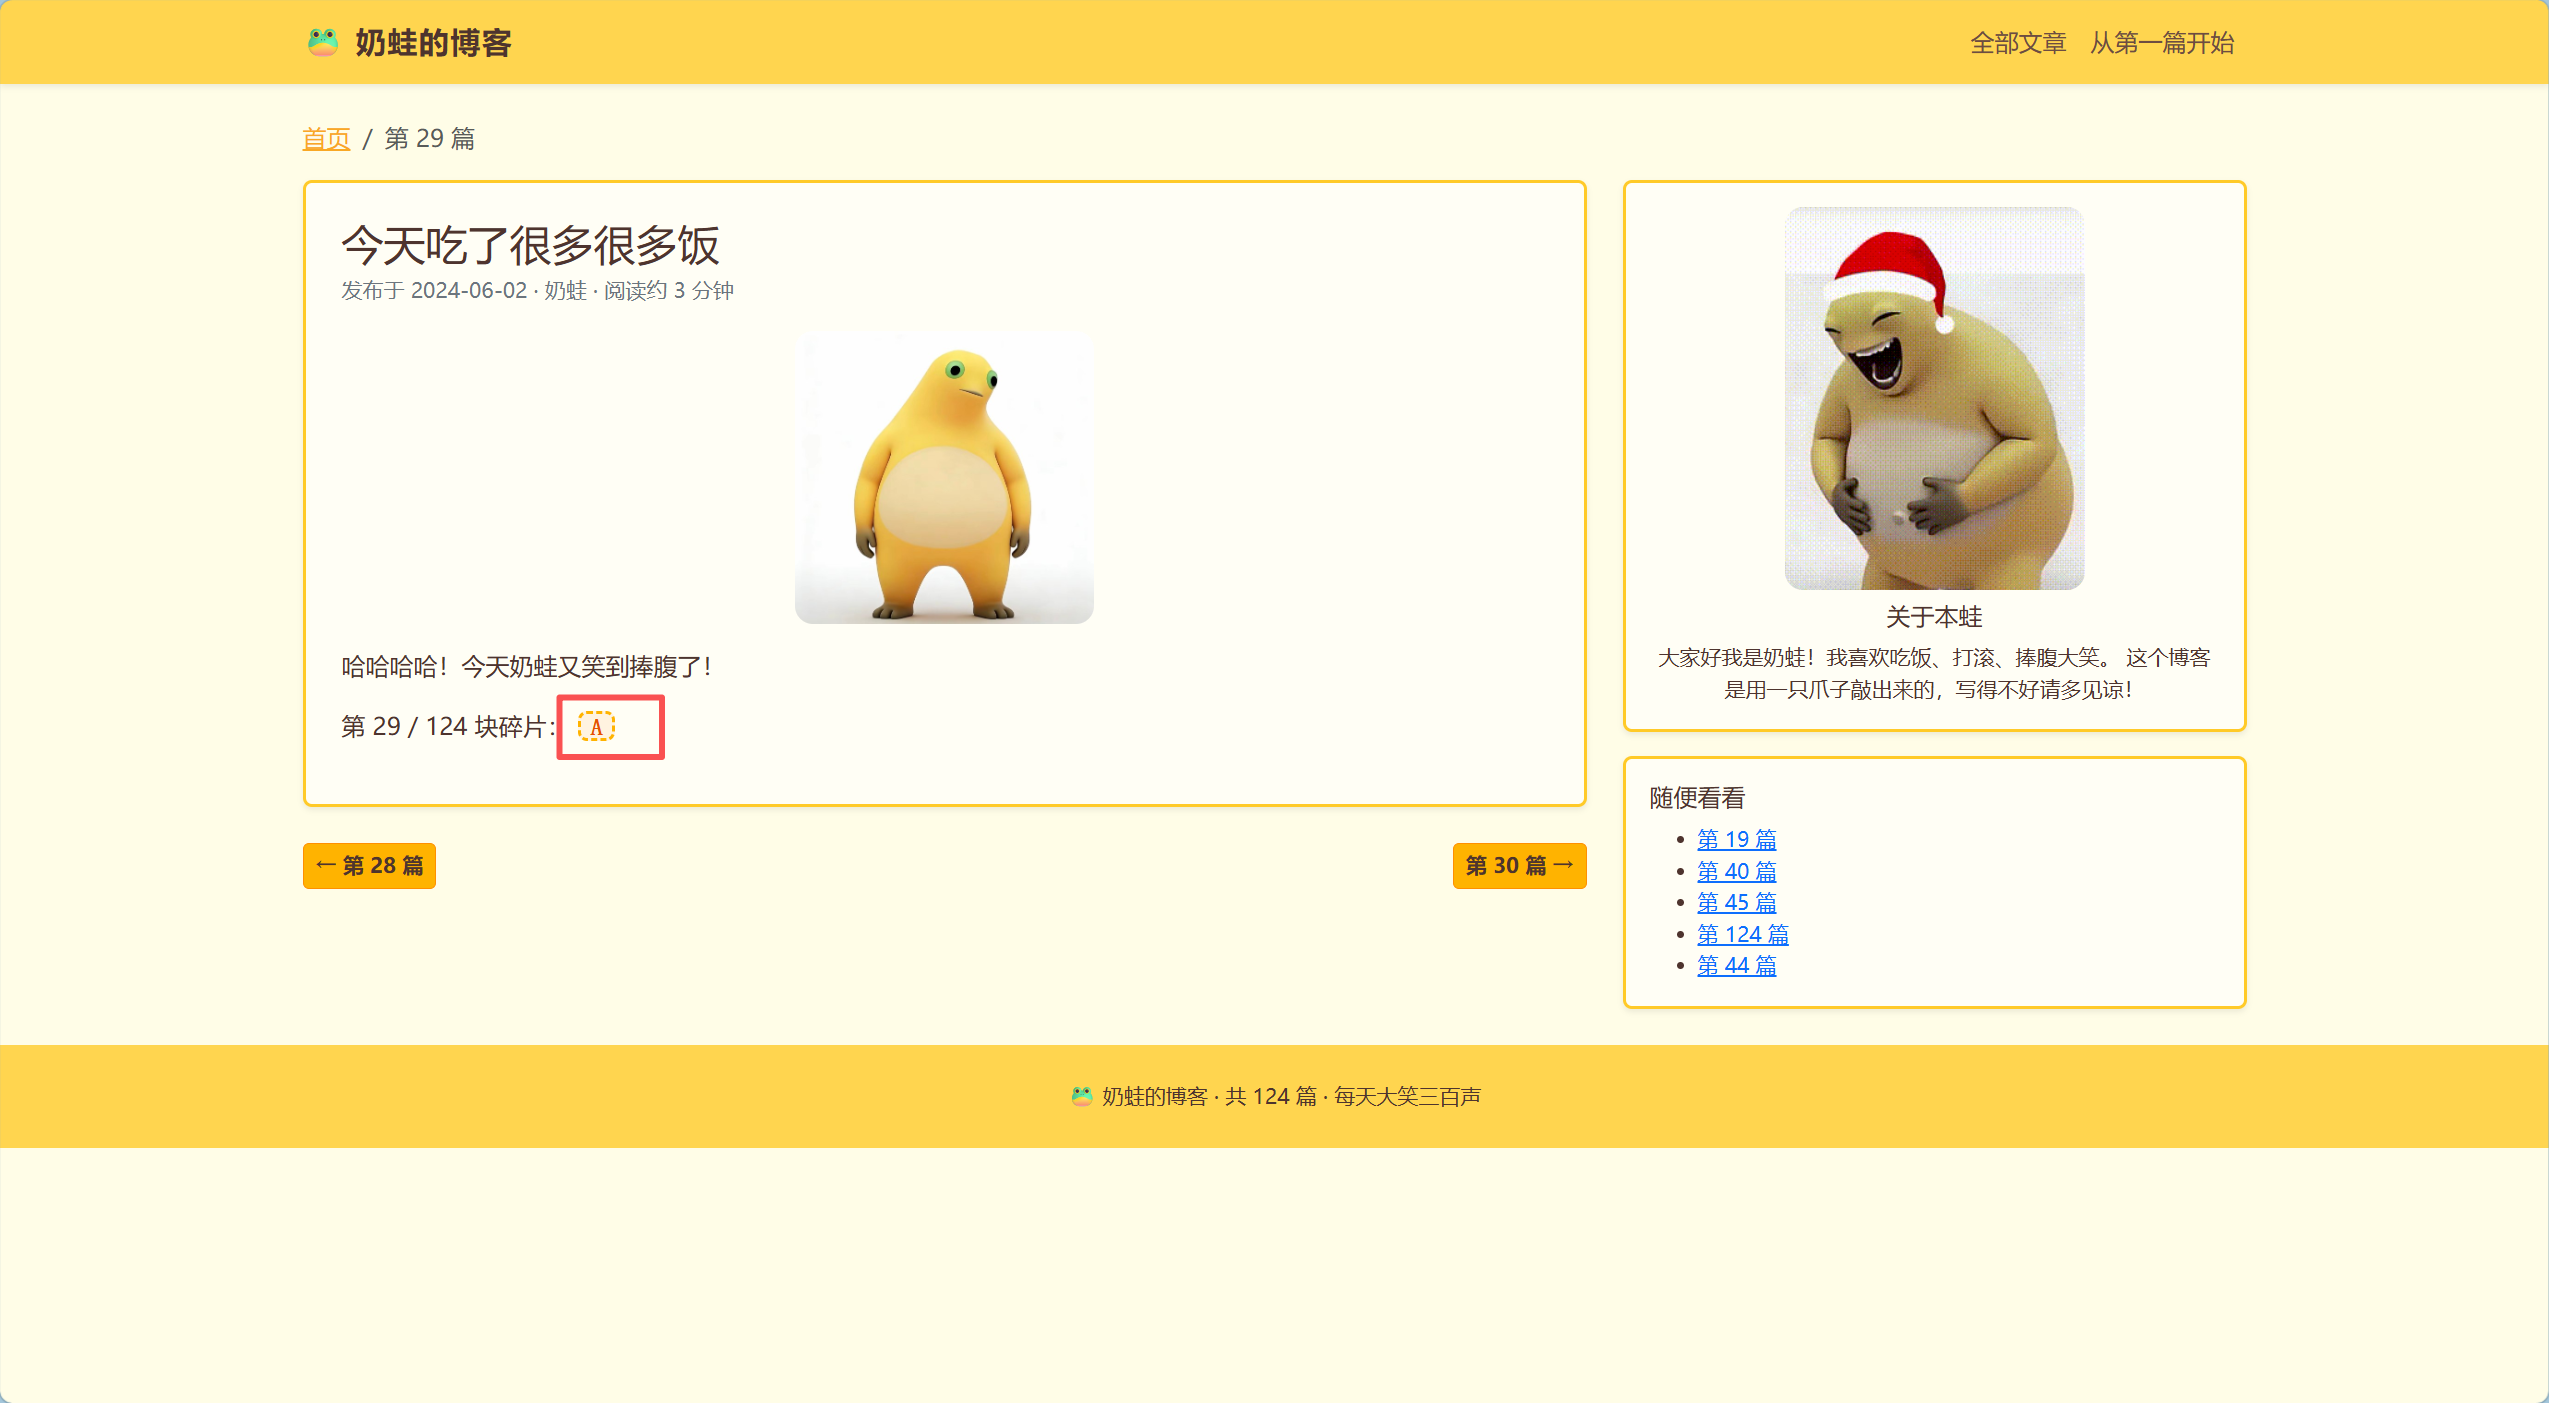This screenshot has width=2549, height=1403.
Task: Click the dashed fragment letter A badge
Action: click(x=596, y=727)
